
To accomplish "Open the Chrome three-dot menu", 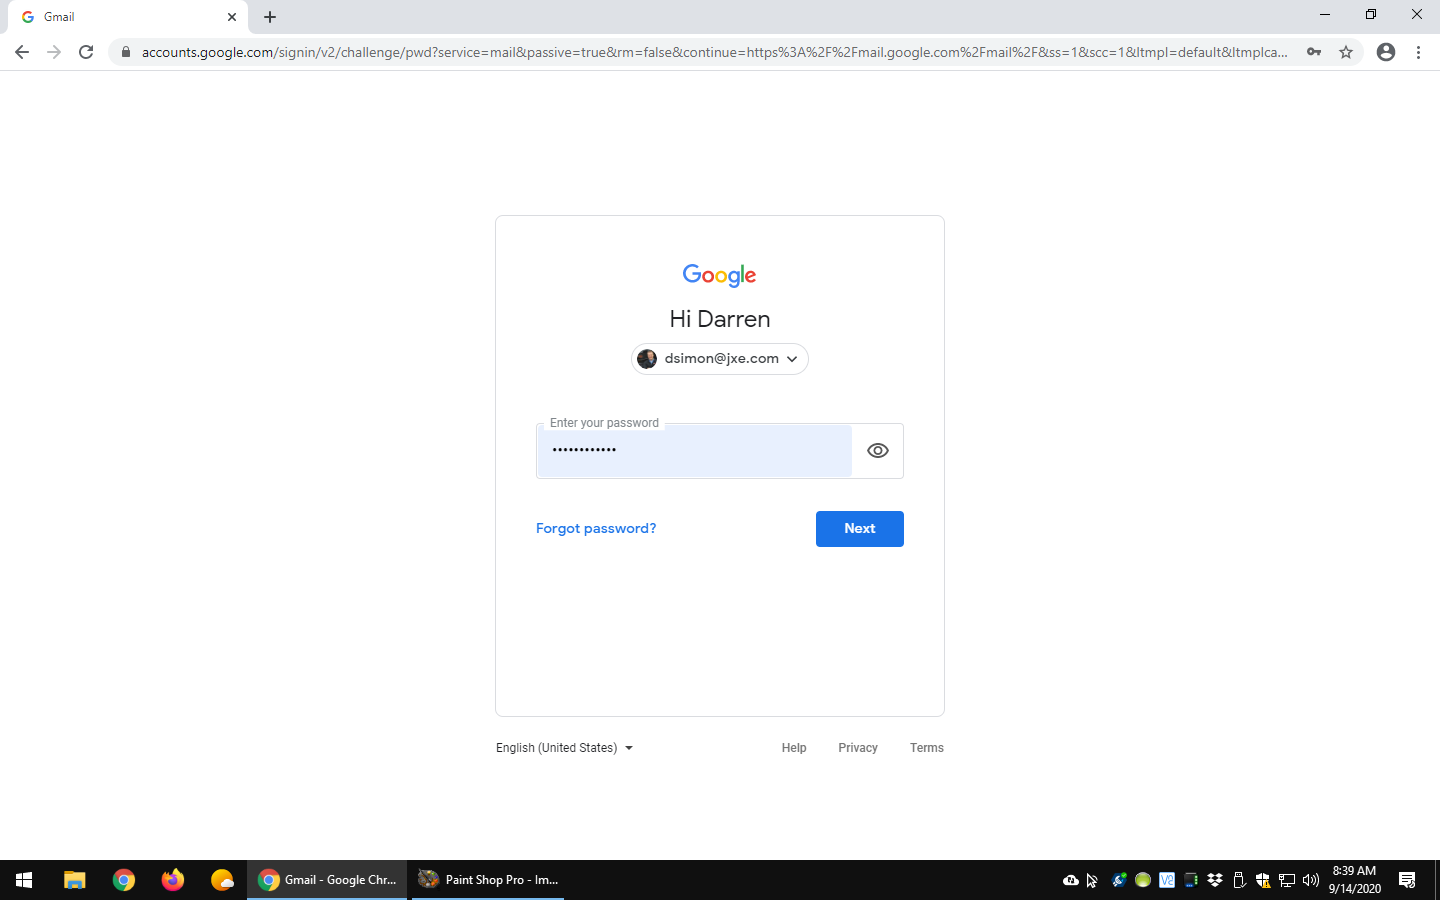I will [1418, 52].
